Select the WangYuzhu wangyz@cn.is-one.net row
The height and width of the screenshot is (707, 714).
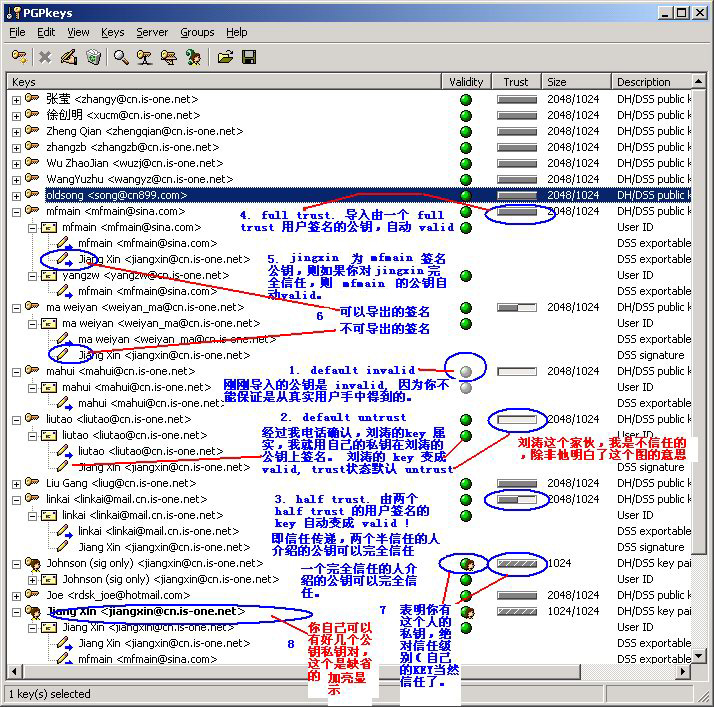[351, 179]
